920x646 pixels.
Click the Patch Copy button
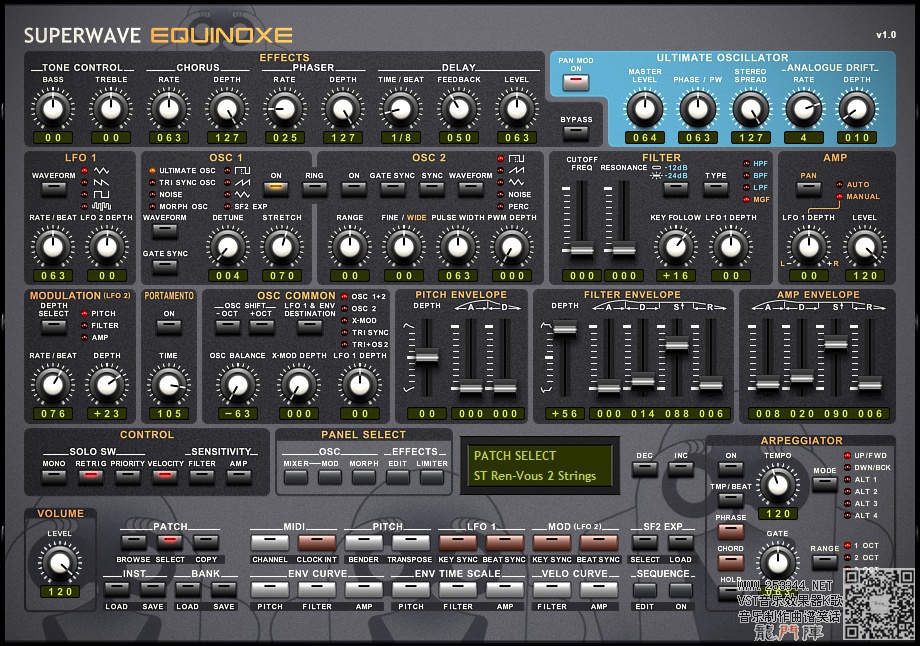[x=206, y=543]
